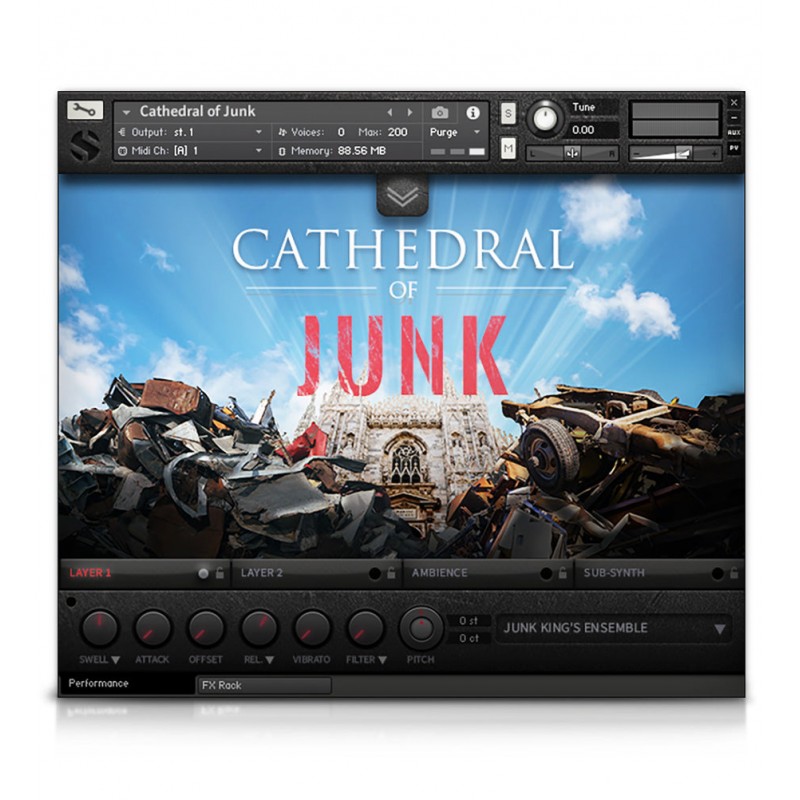This screenshot has height=800, width=800.
Task: Go to the previous instrument arrow
Action: click(391, 113)
